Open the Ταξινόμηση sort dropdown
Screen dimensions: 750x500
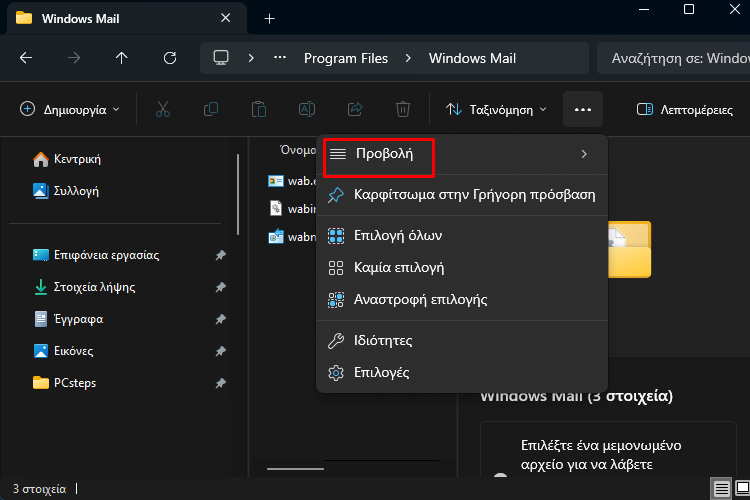point(496,110)
